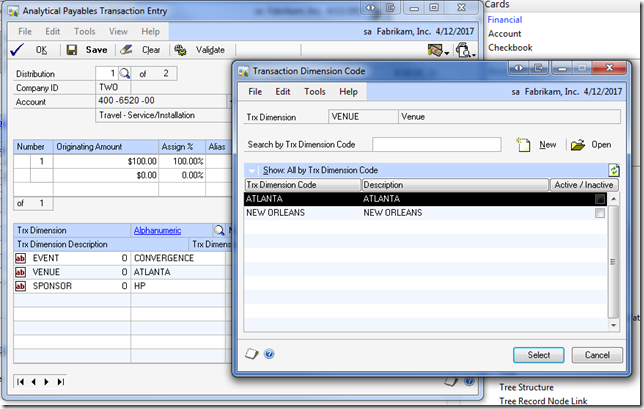The height and width of the screenshot is (409, 644).
Task: Refresh the Trx Dimension Code list
Action: (614, 170)
